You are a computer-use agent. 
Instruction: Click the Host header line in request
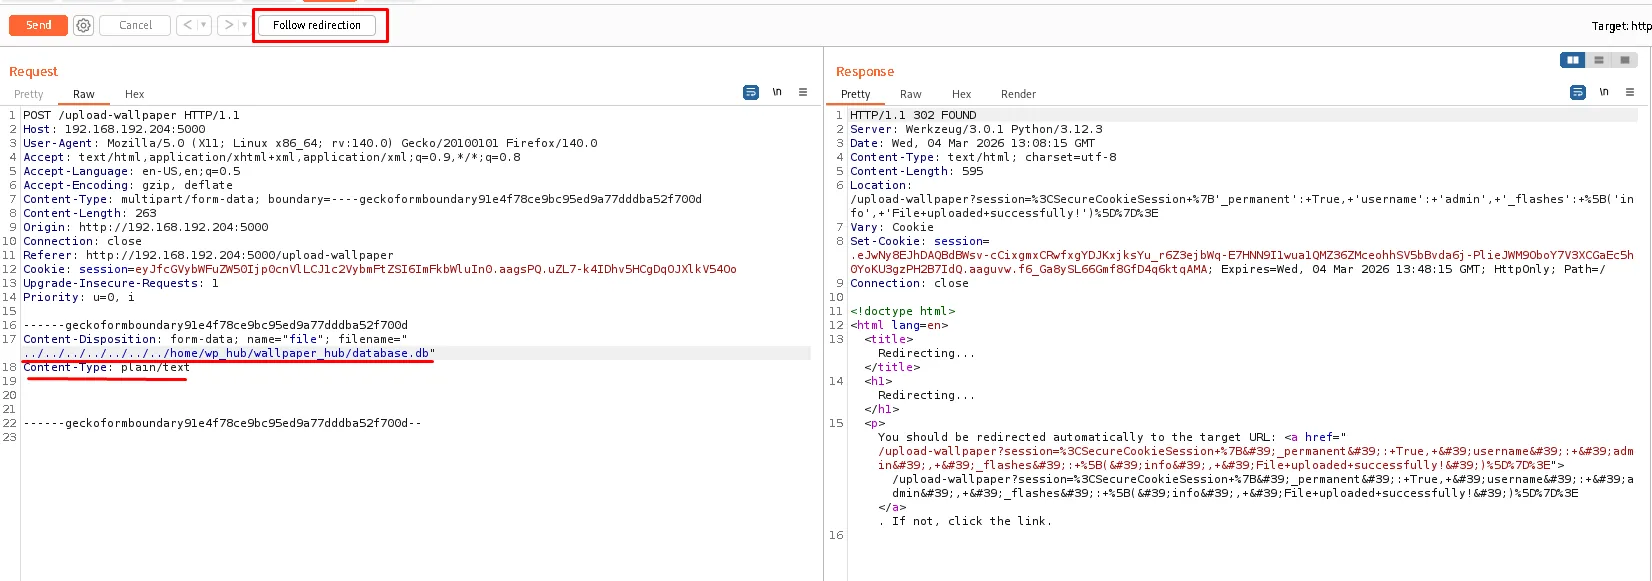[114, 129]
